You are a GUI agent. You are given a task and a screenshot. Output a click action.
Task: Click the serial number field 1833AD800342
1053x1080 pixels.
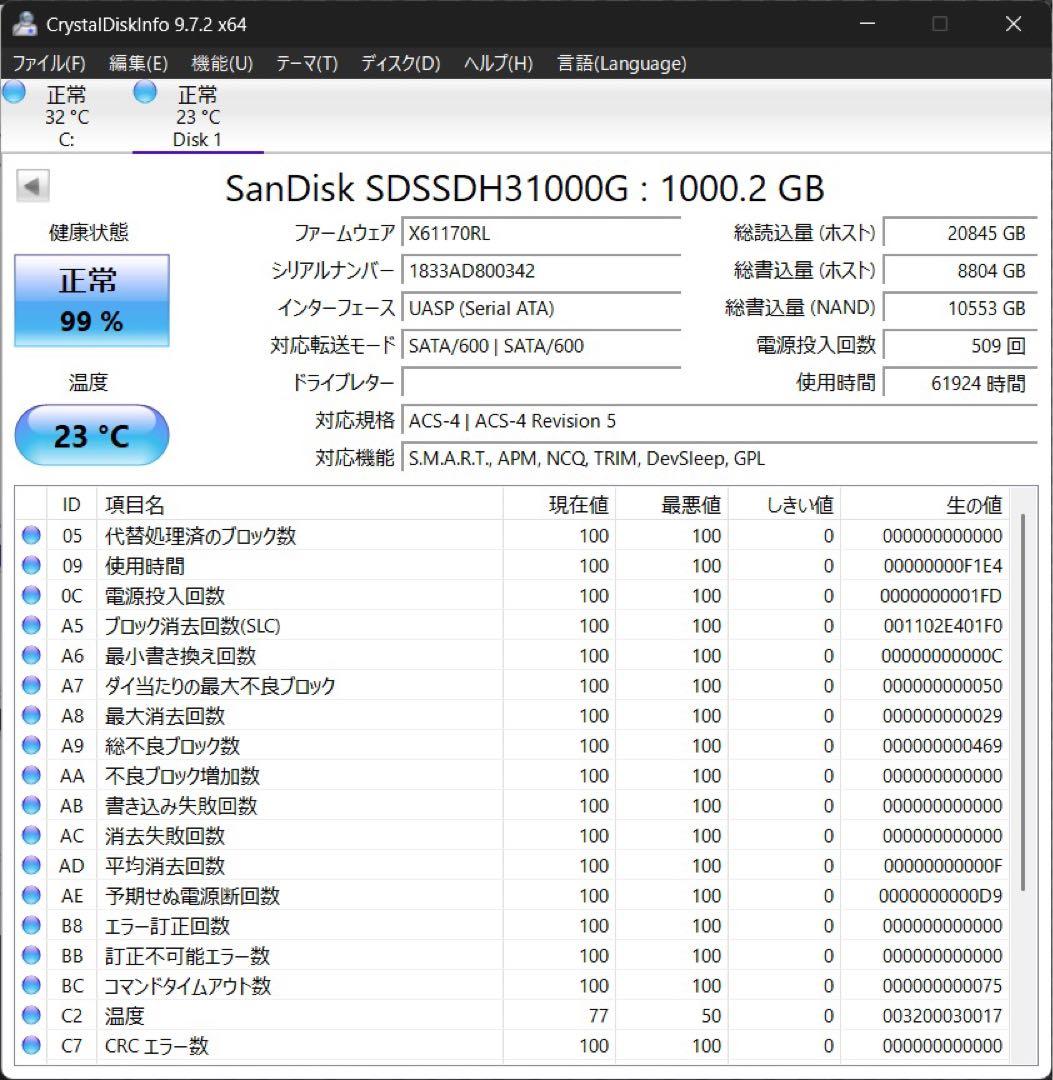click(541, 271)
